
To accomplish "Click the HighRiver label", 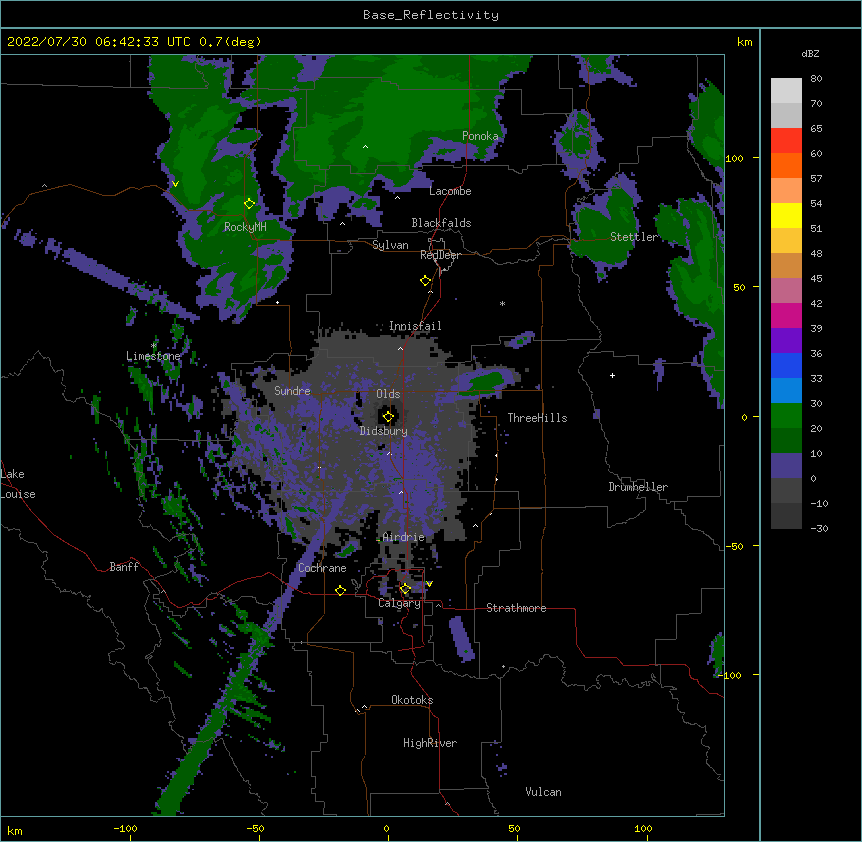I will pyautogui.click(x=430, y=743).
